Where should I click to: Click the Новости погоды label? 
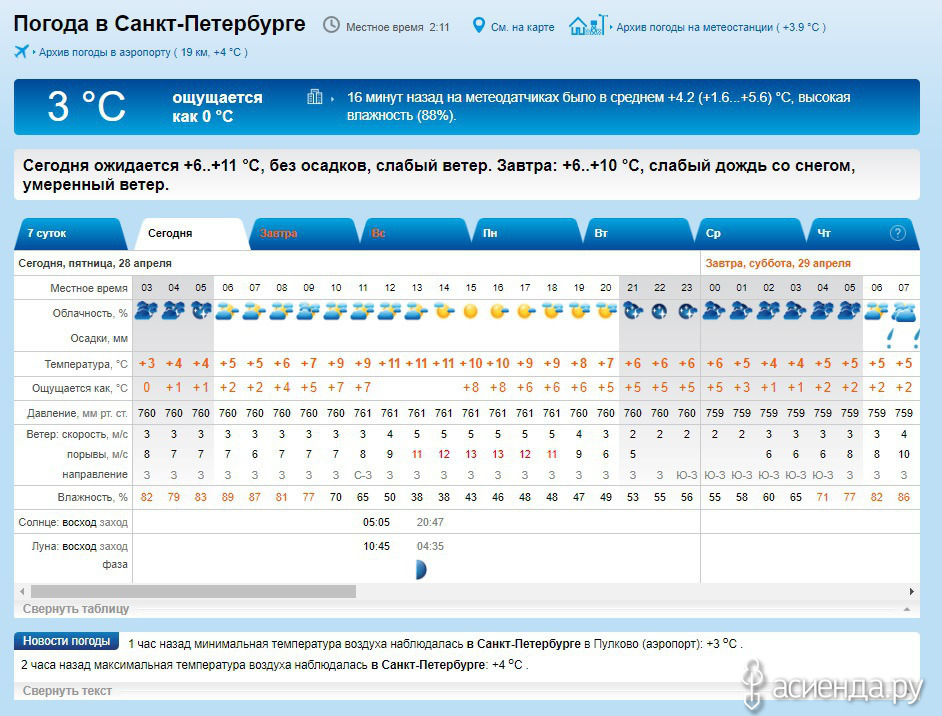(x=66, y=641)
